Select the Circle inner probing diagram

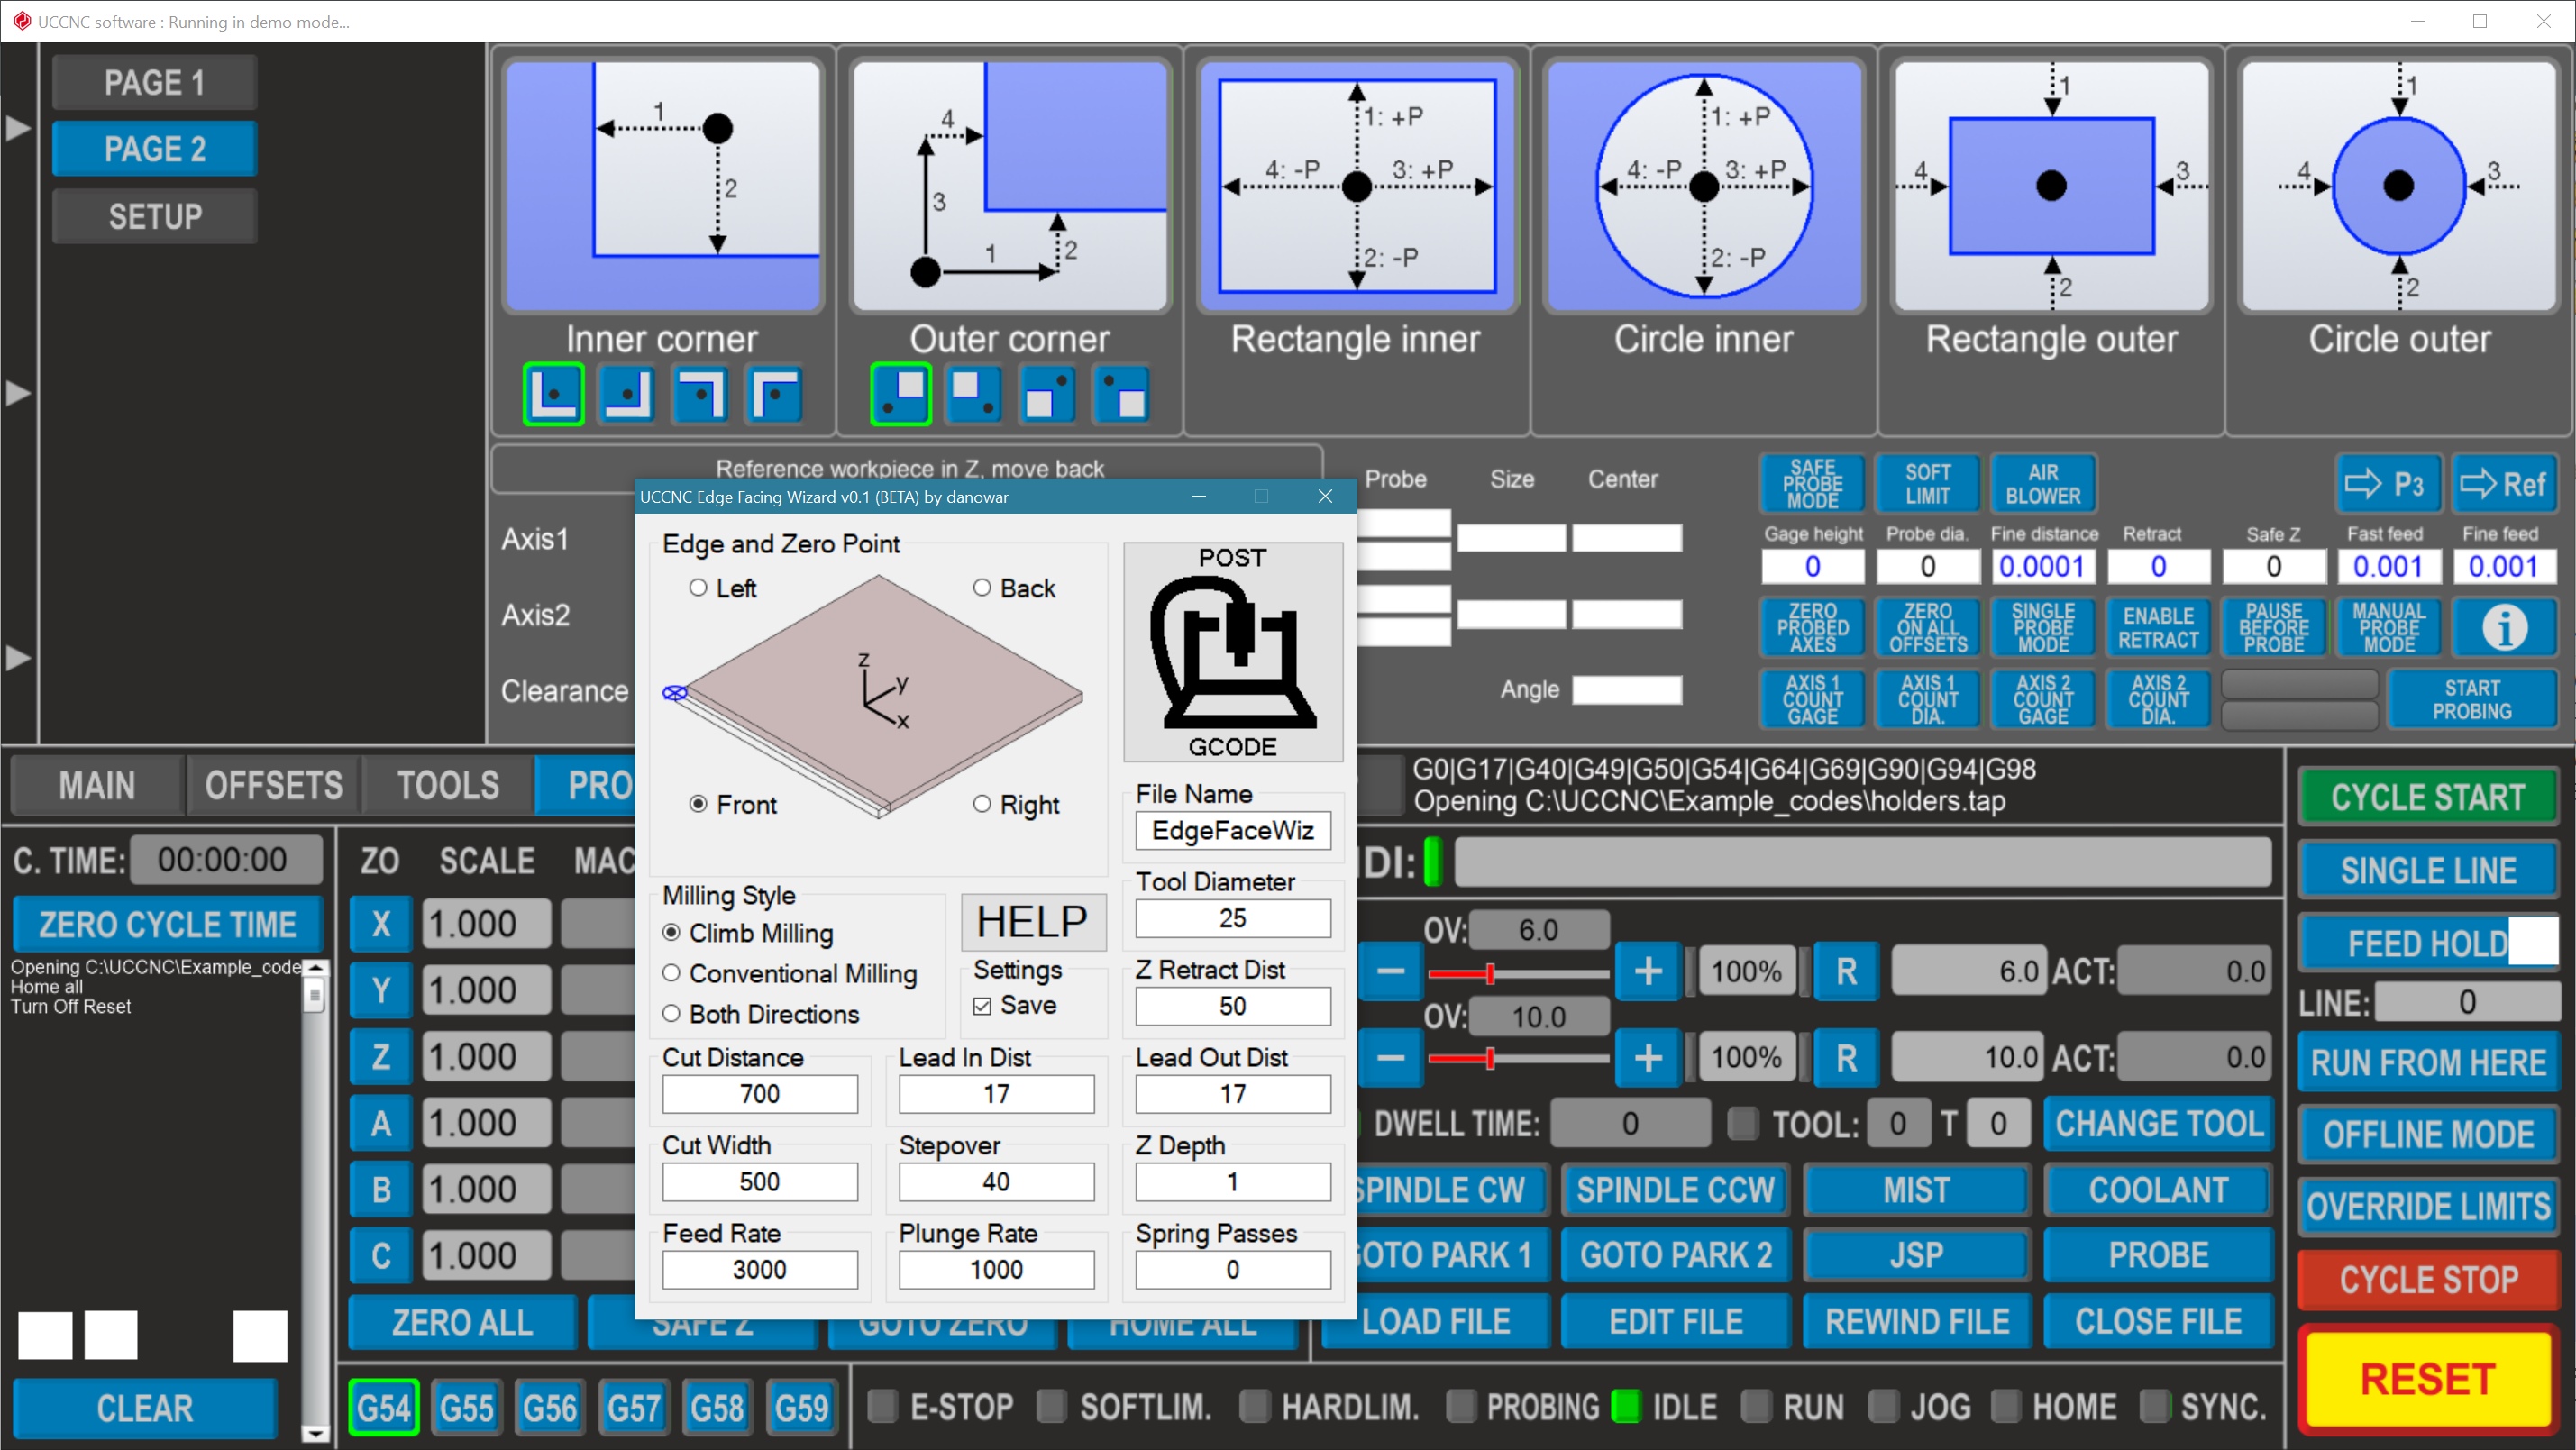click(1703, 186)
